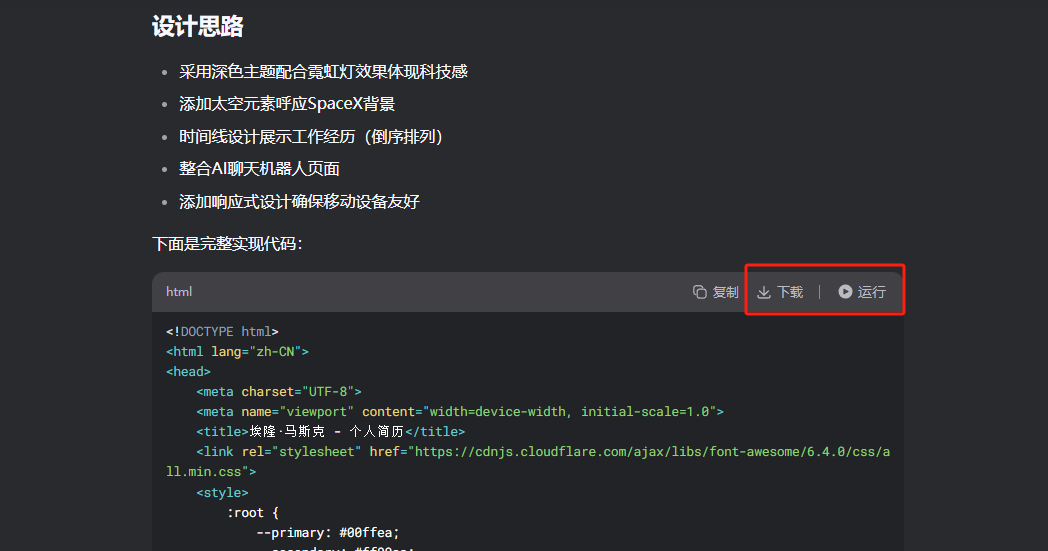Image resolution: width=1048 pixels, height=551 pixels.
Task: Click the 设计思路 heading
Action: pos(198,27)
